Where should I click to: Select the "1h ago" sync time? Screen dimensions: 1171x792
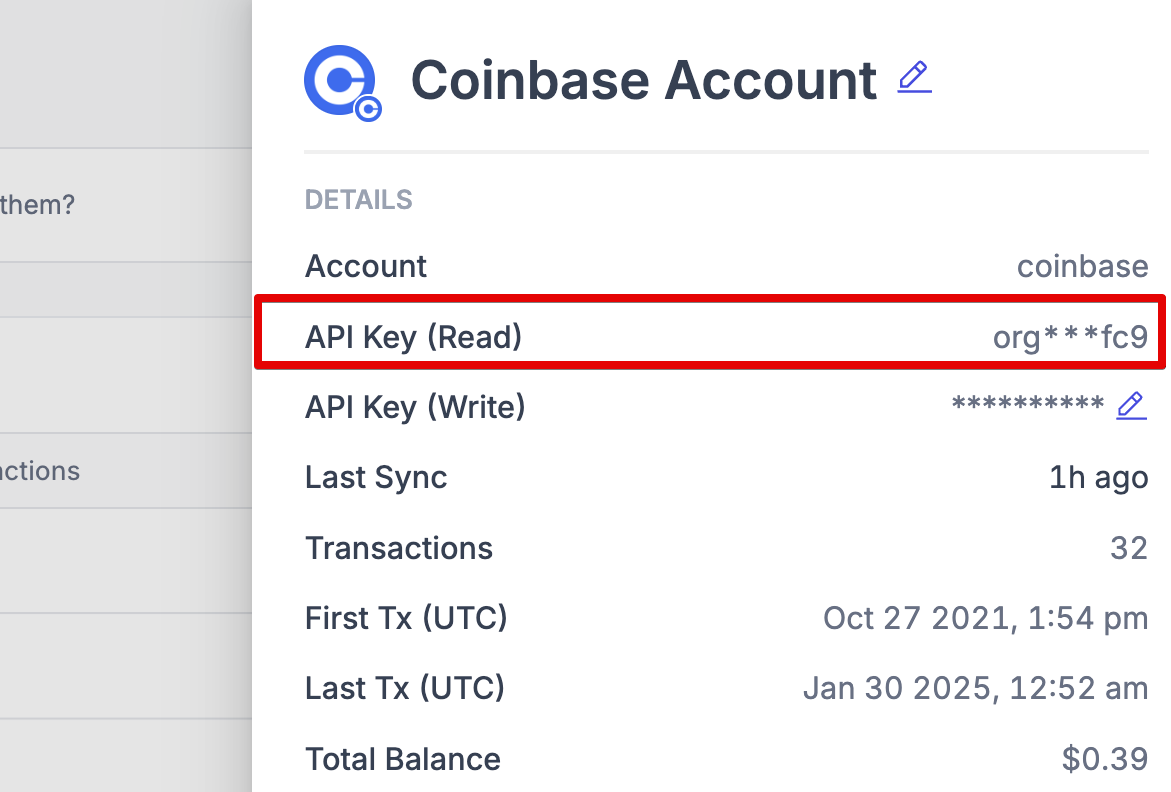[1098, 478]
